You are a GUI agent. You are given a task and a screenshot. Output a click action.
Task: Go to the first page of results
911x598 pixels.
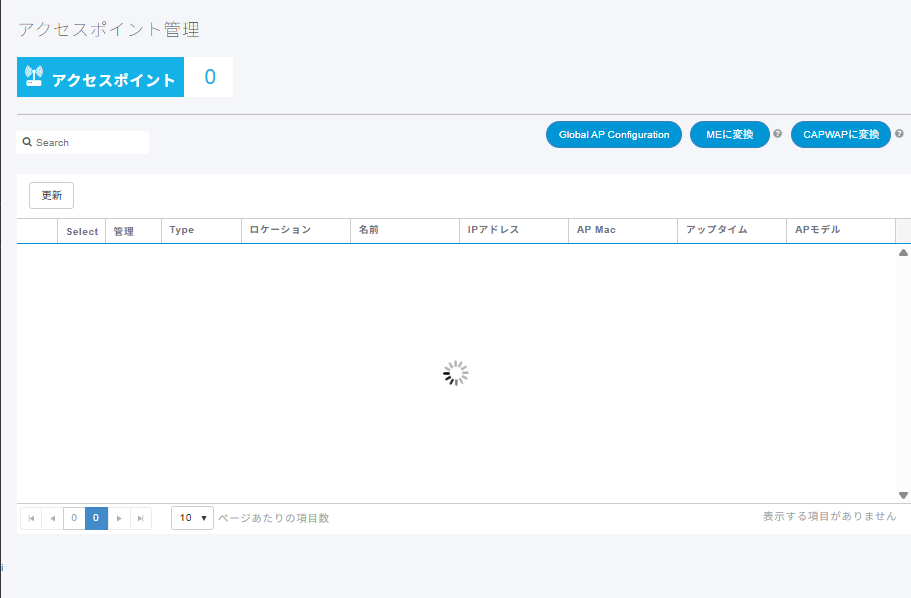(x=31, y=518)
